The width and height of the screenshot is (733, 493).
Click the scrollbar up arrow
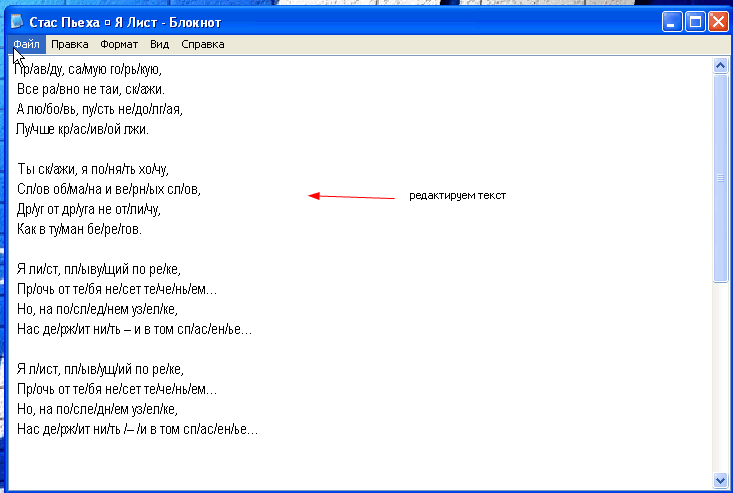click(720, 65)
